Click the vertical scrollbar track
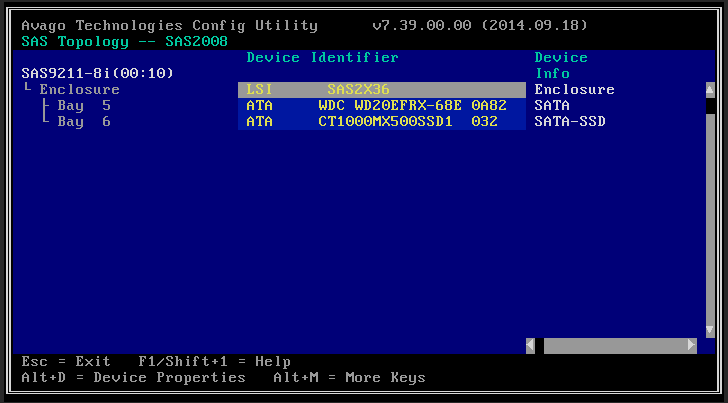The image size is (728, 403). (710, 218)
